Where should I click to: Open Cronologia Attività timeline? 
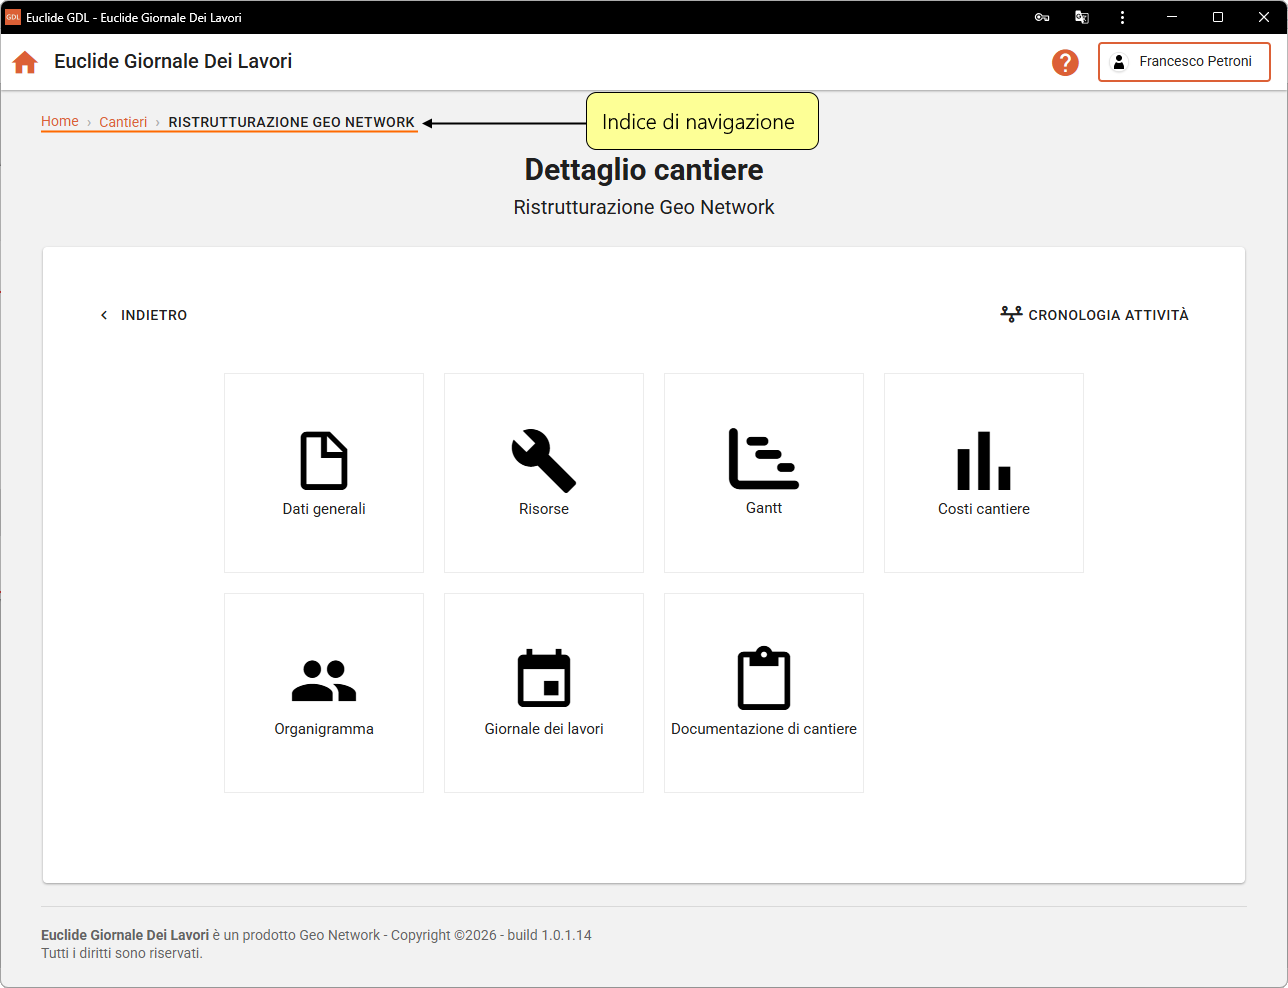point(1095,315)
